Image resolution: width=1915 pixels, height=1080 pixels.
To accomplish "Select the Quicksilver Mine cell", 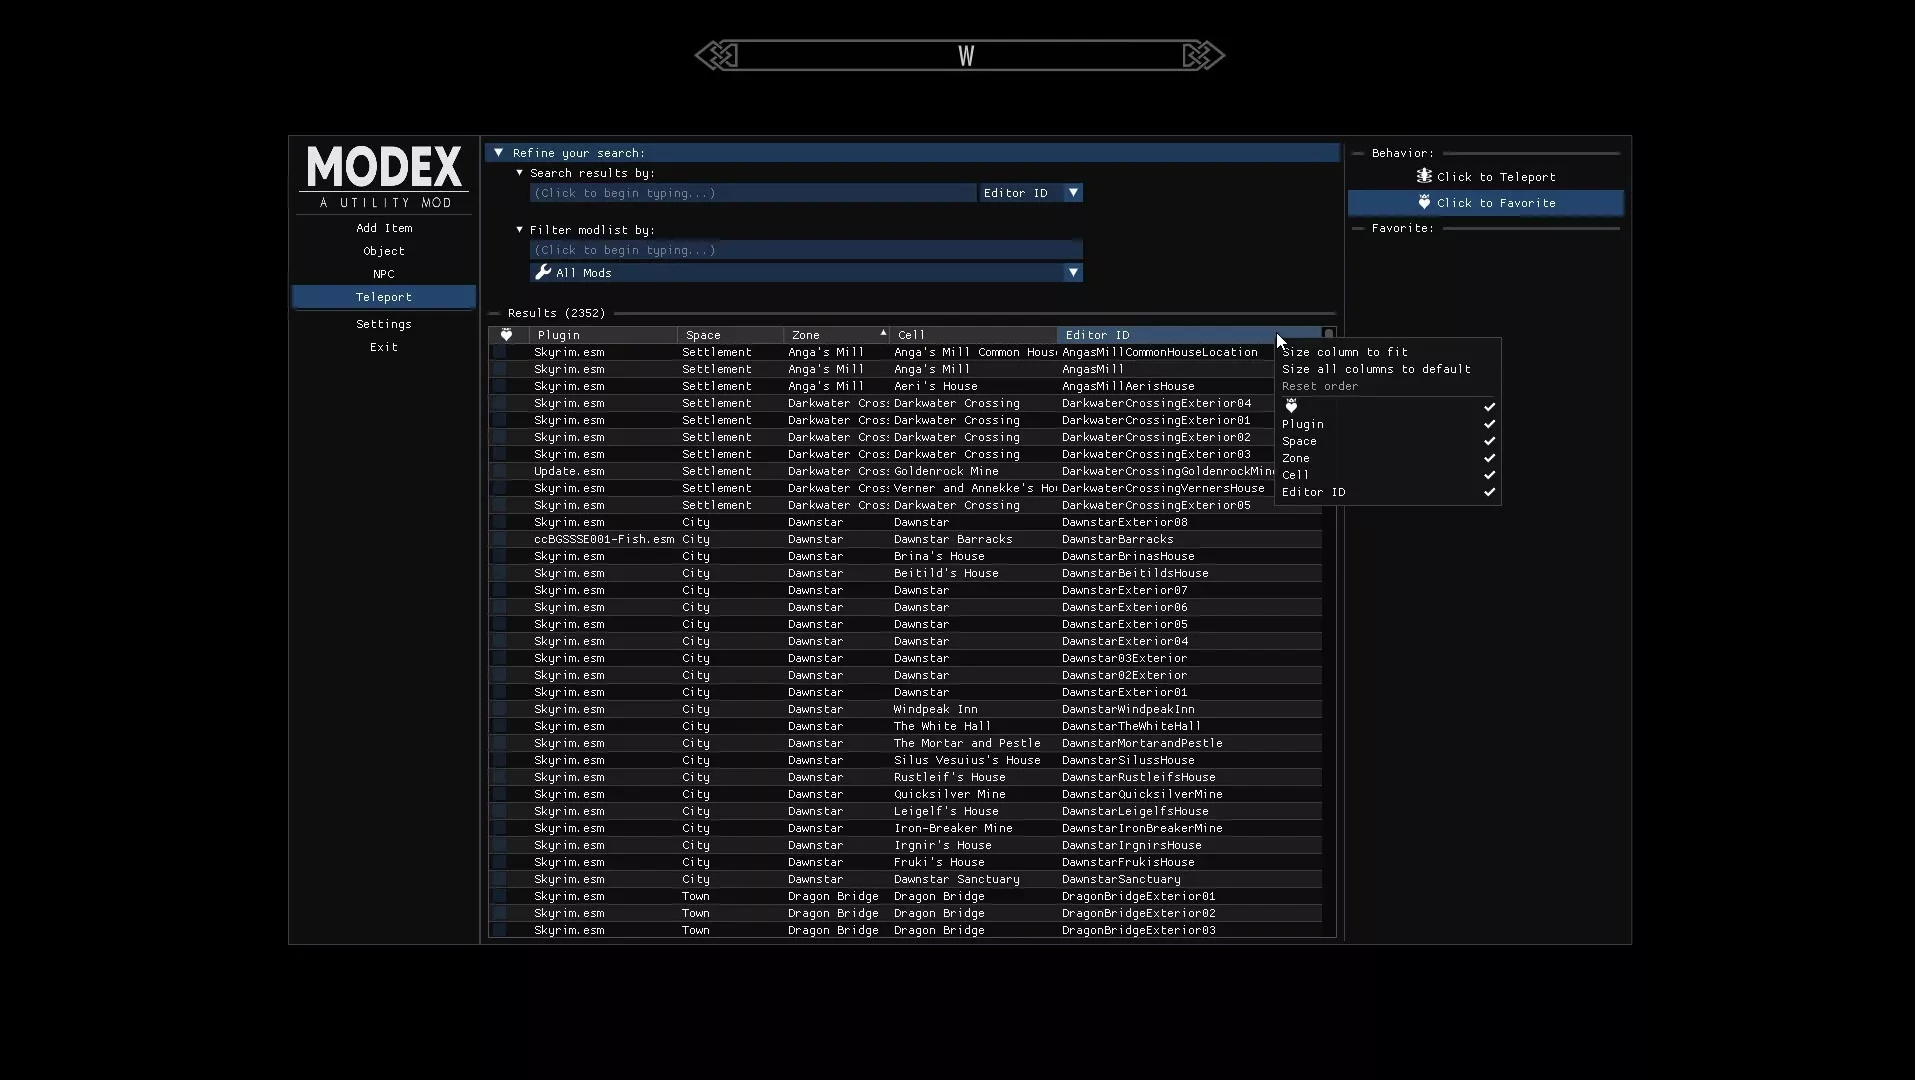I will 949,794.
